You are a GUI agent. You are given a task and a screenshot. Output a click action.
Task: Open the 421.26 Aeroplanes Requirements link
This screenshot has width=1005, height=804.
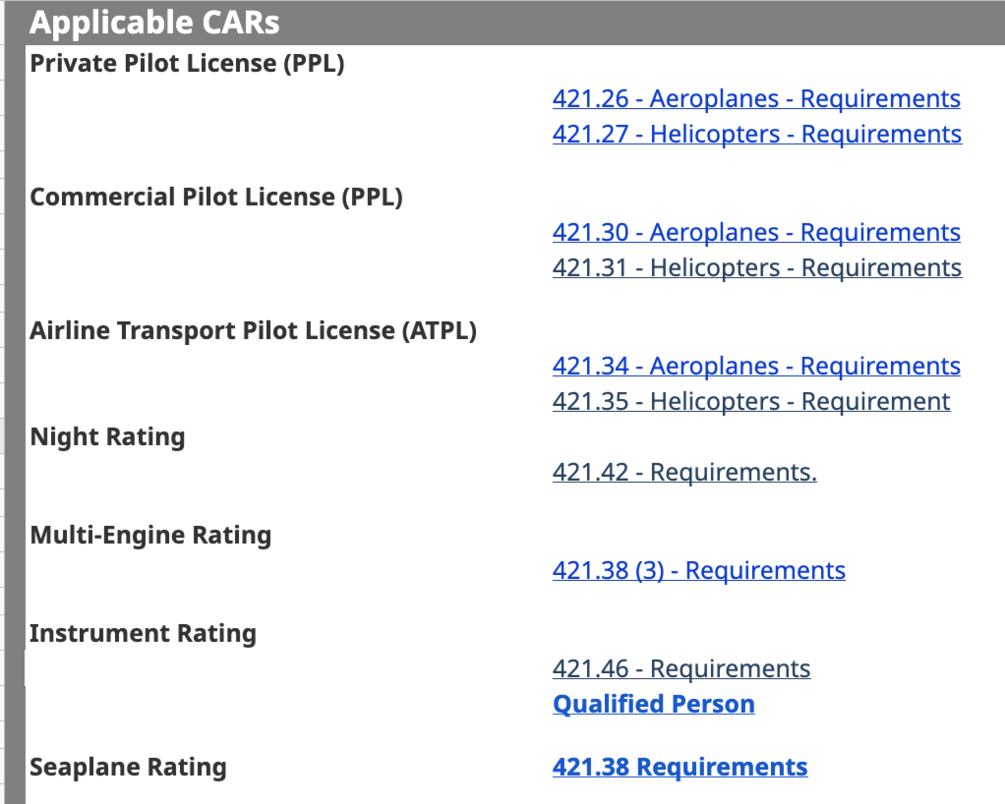tap(756, 99)
